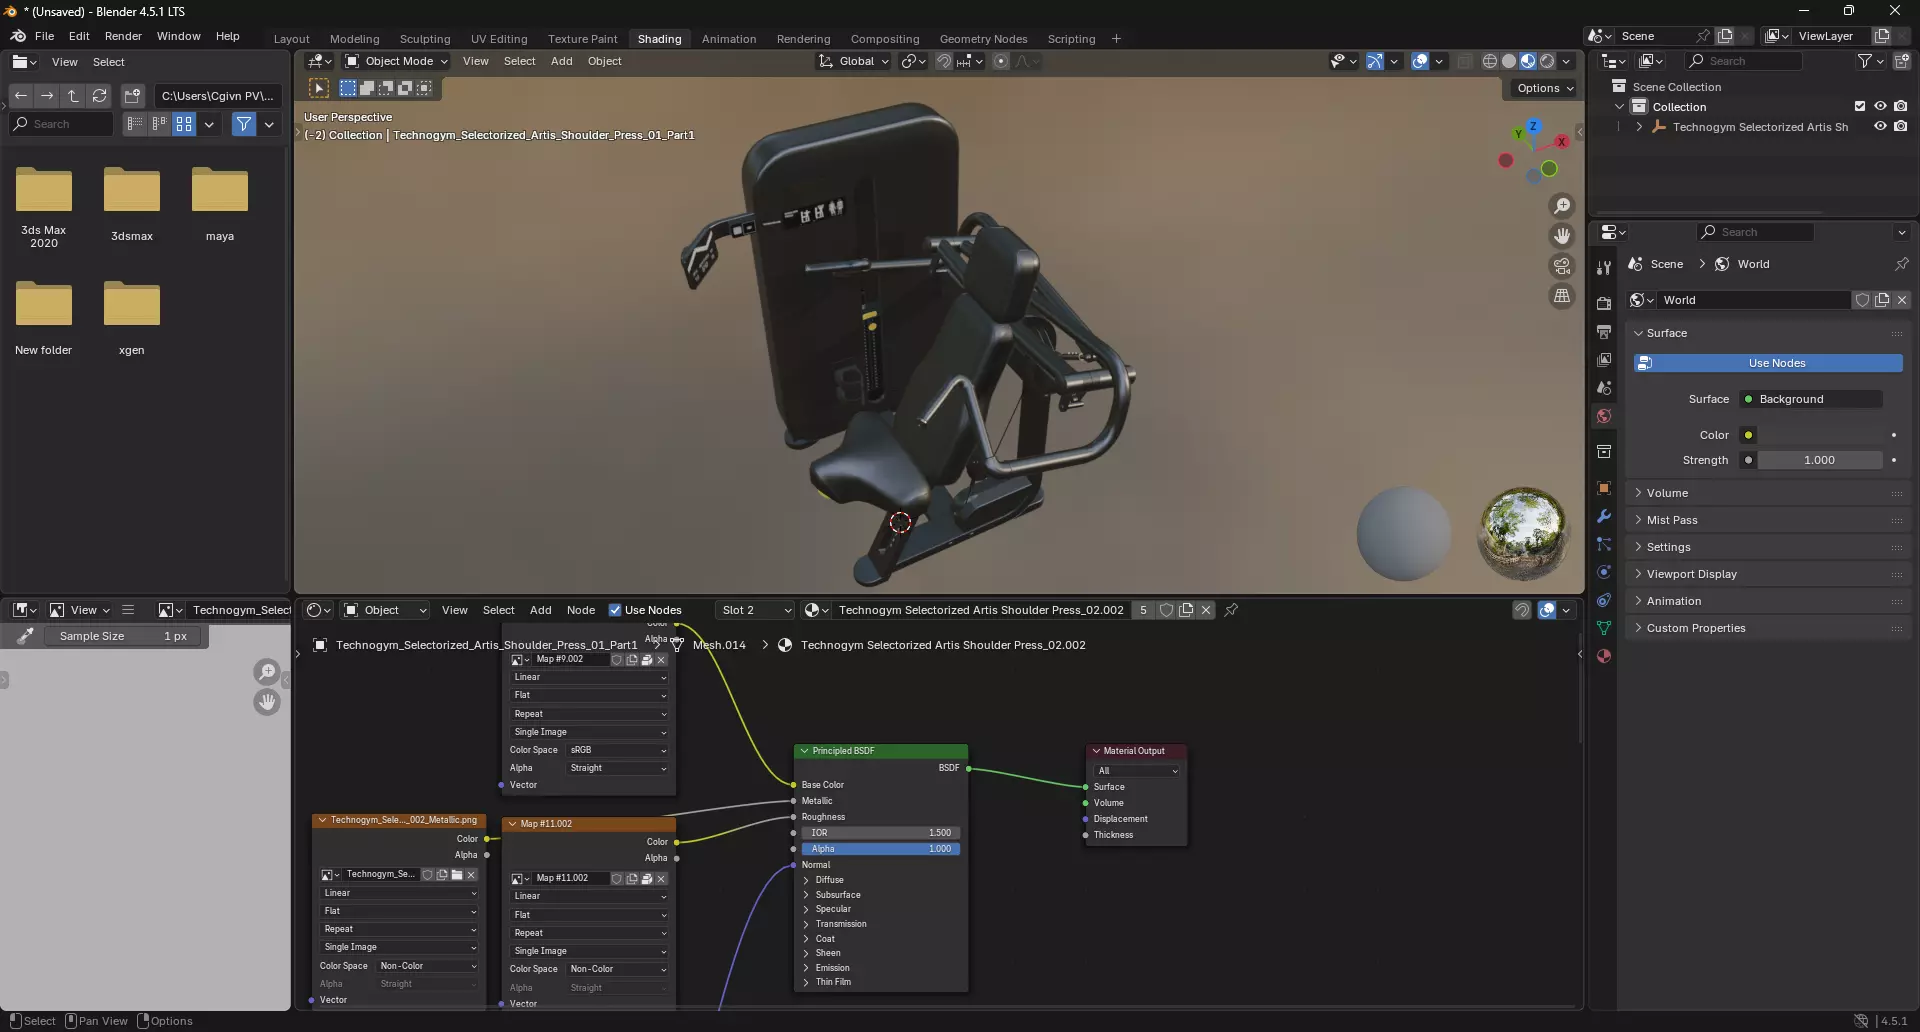Exclude Collection from view layer checkbox
Image resolution: width=1920 pixels, height=1032 pixels.
point(1860,107)
